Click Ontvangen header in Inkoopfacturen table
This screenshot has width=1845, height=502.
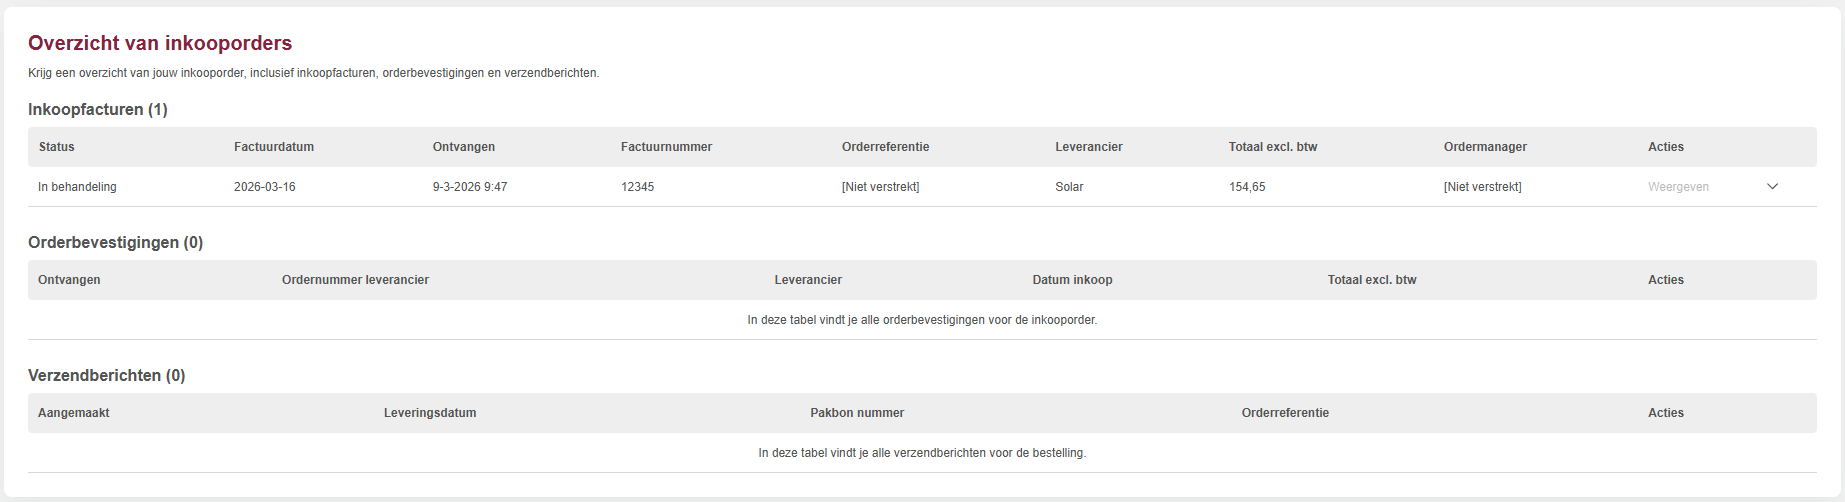click(464, 147)
